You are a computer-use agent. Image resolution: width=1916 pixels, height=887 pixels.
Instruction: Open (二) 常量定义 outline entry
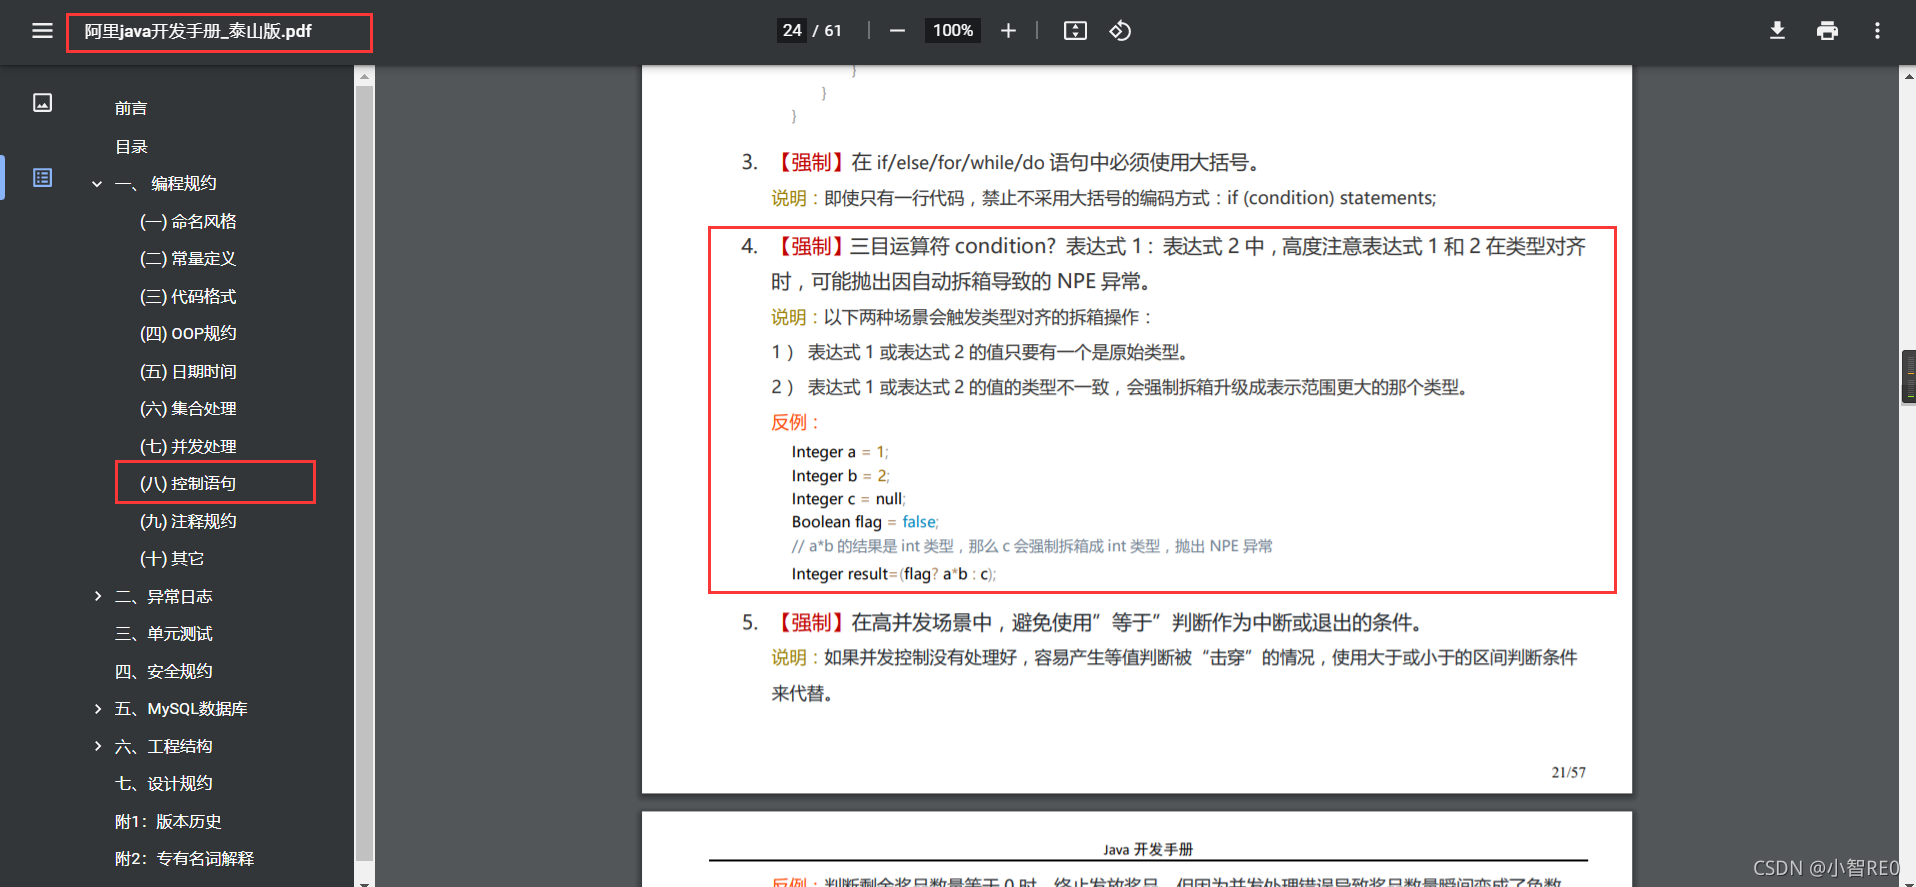pos(188,258)
